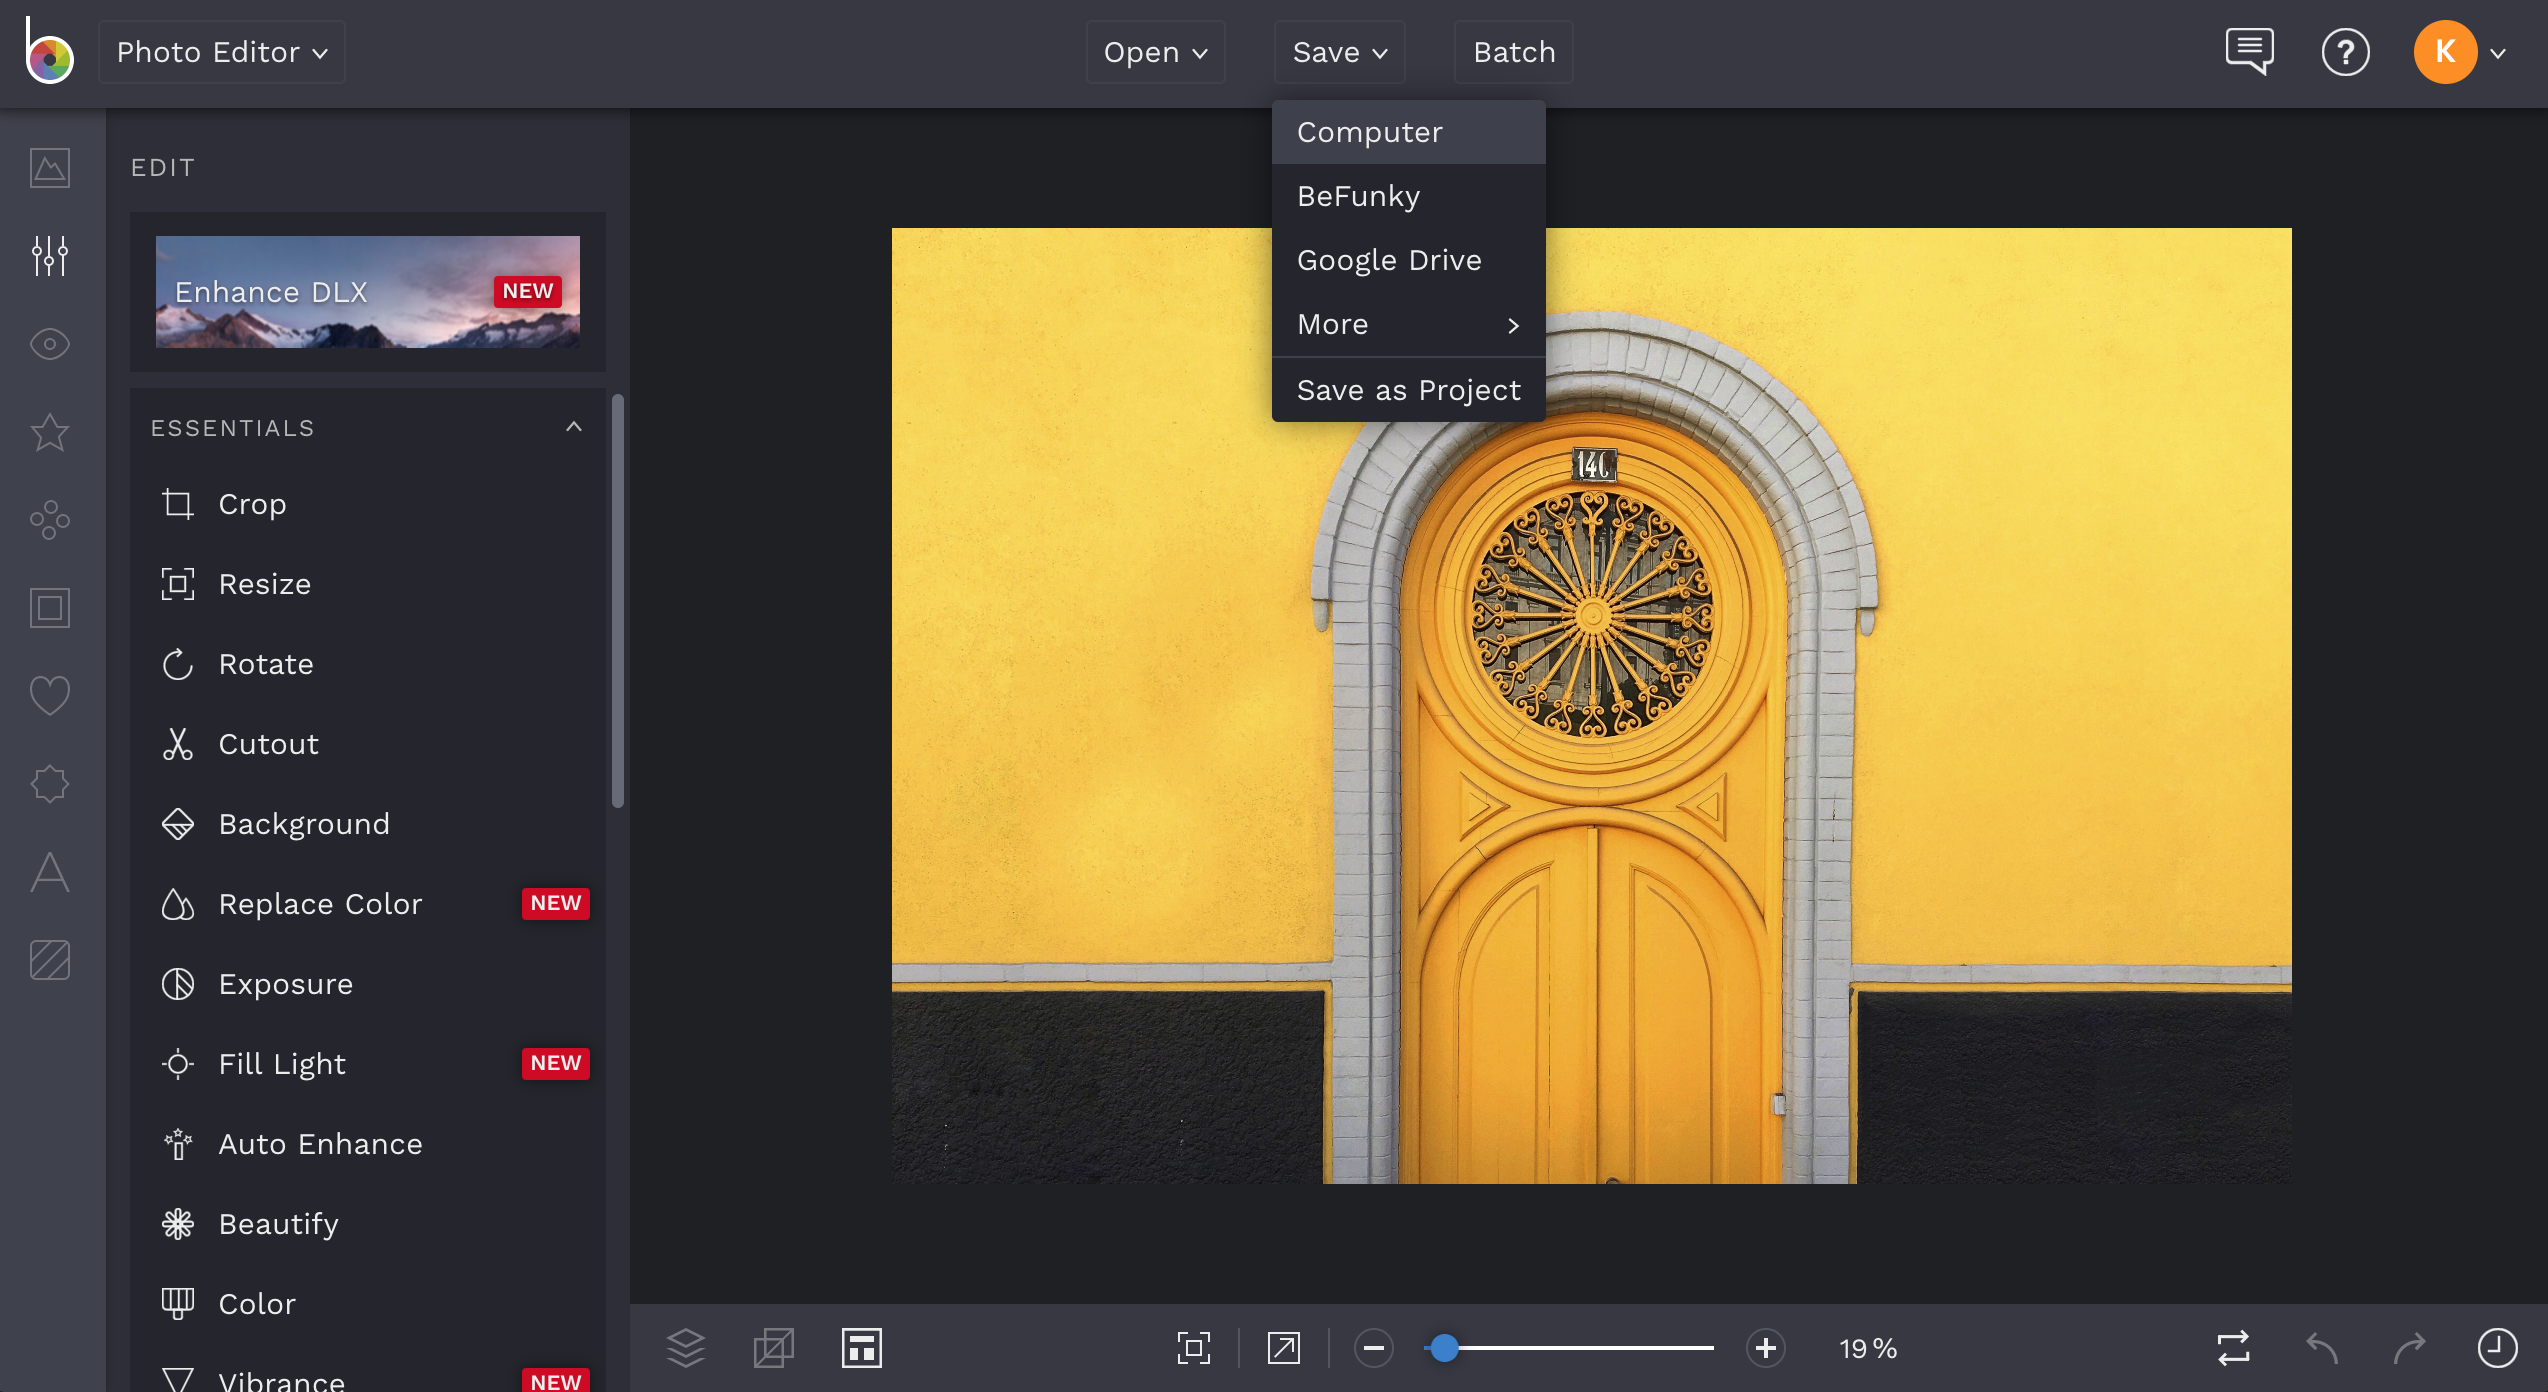Toggle the Effects panel icon
Image resolution: width=2548 pixels, height=1392 pixels.
tap(50, 432)
